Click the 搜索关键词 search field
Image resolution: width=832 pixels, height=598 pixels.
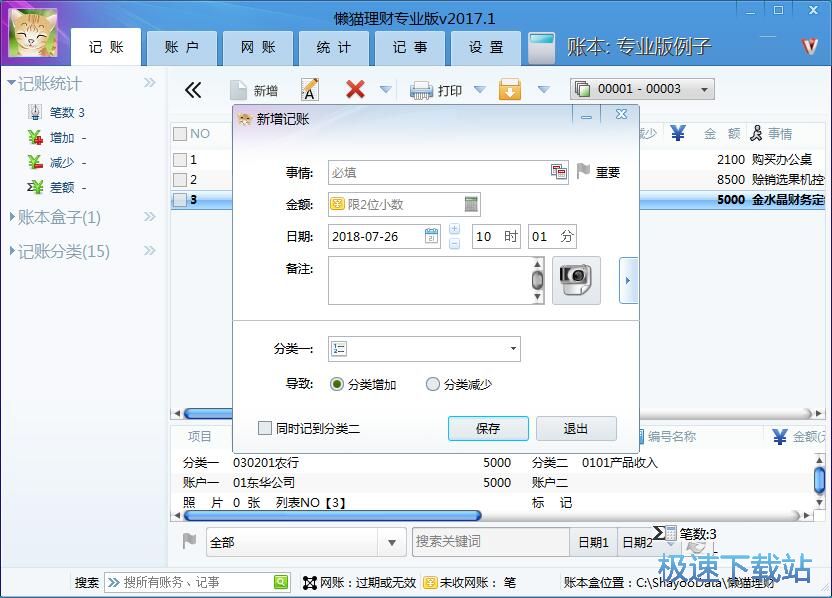click(491, 542)
